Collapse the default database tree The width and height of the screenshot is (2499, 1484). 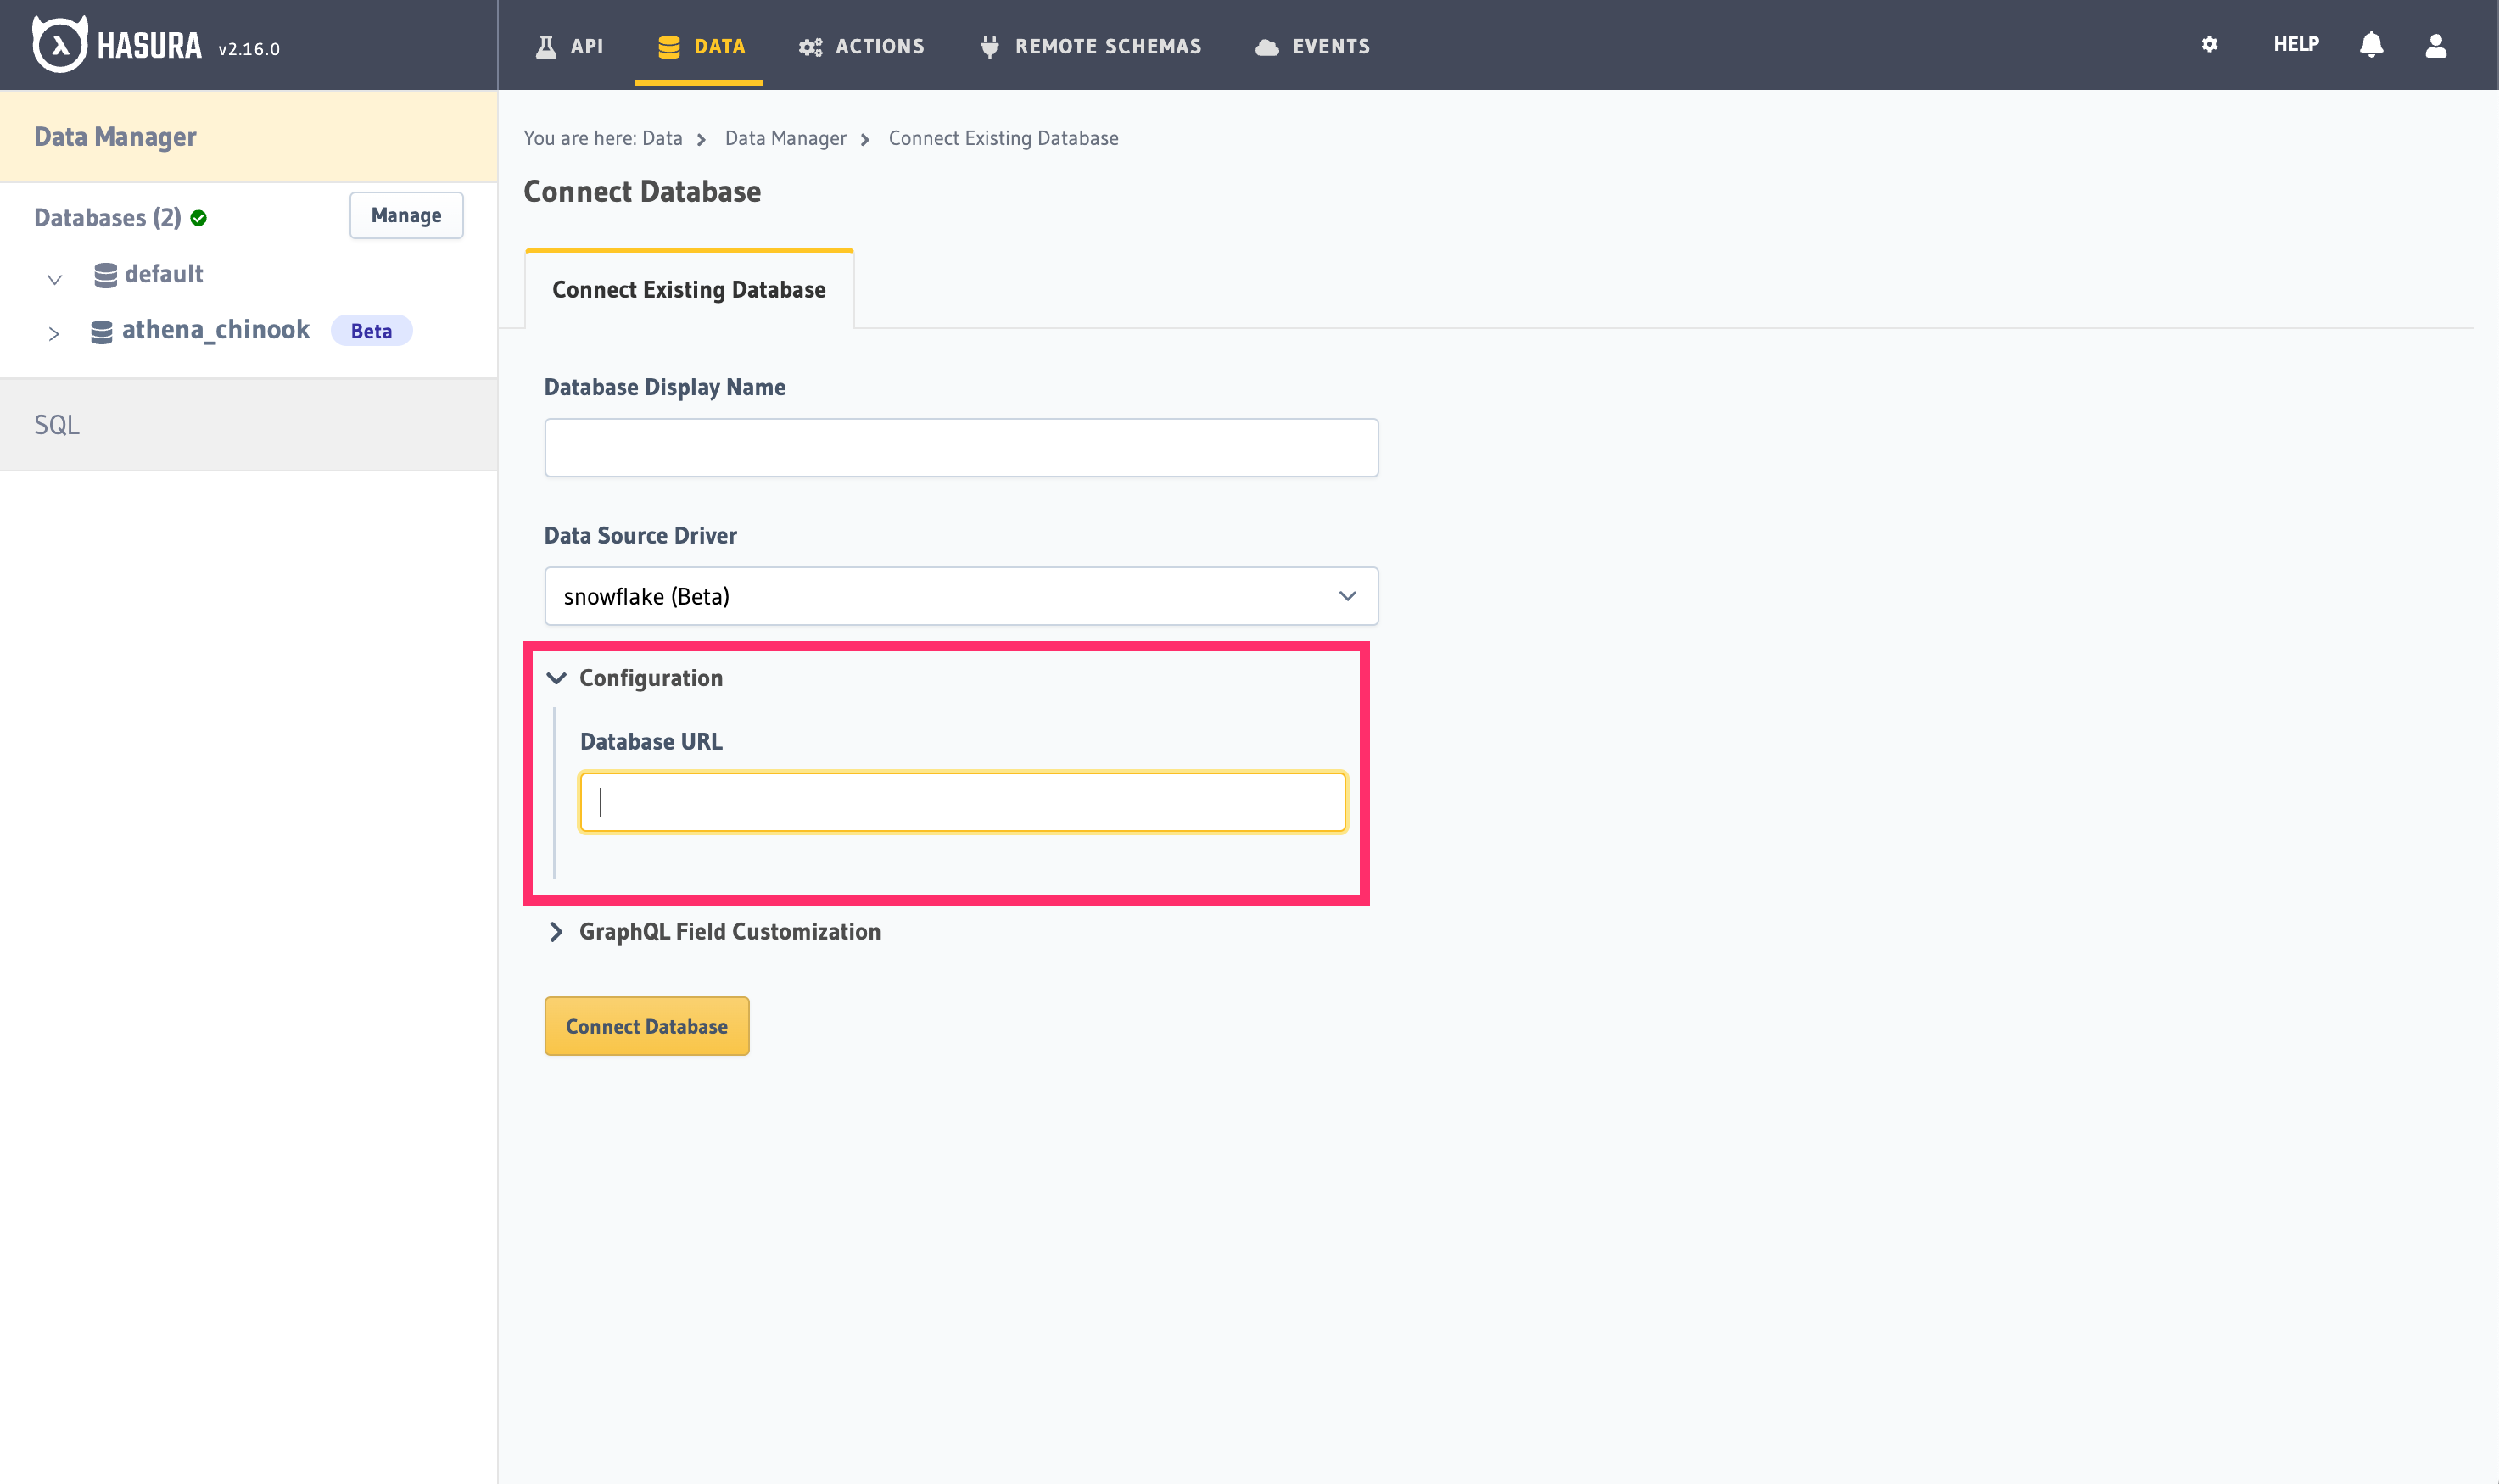coord(55,279)
